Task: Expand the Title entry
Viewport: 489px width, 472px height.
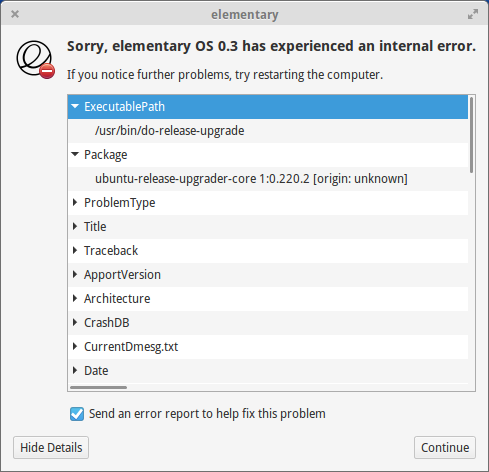Action: pos(75,226)
